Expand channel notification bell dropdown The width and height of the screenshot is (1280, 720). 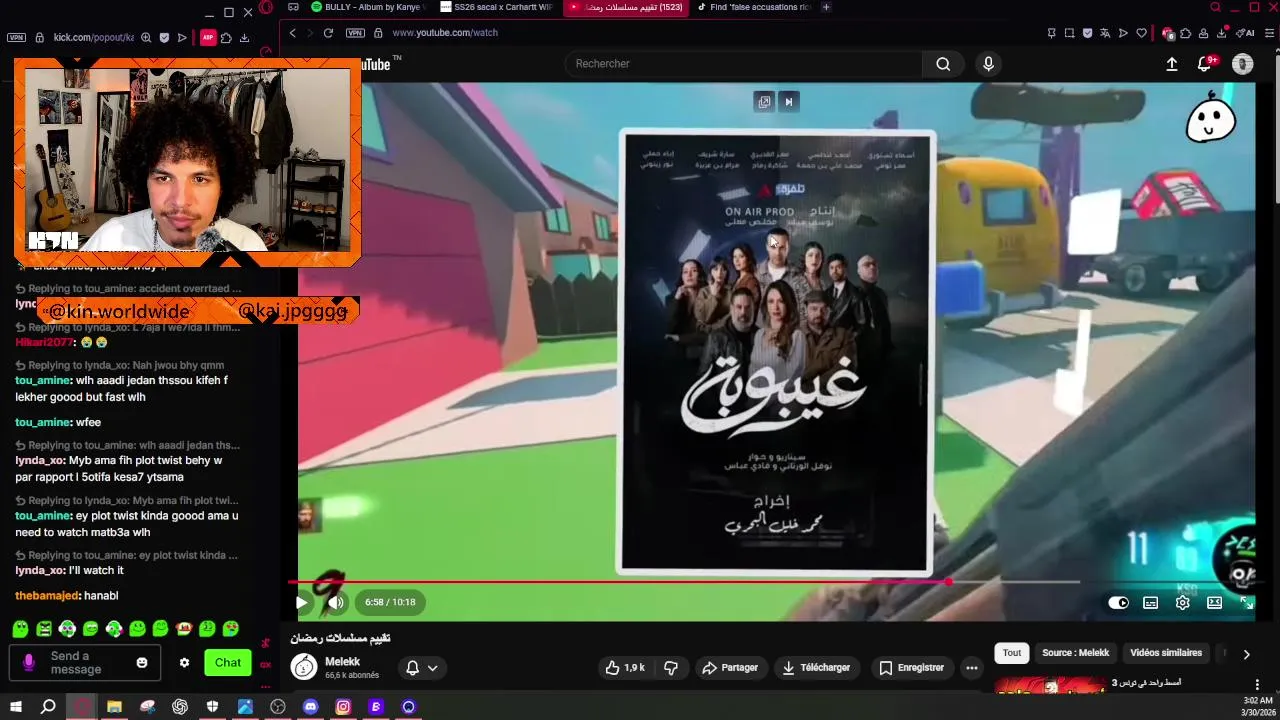click(422, 668)
